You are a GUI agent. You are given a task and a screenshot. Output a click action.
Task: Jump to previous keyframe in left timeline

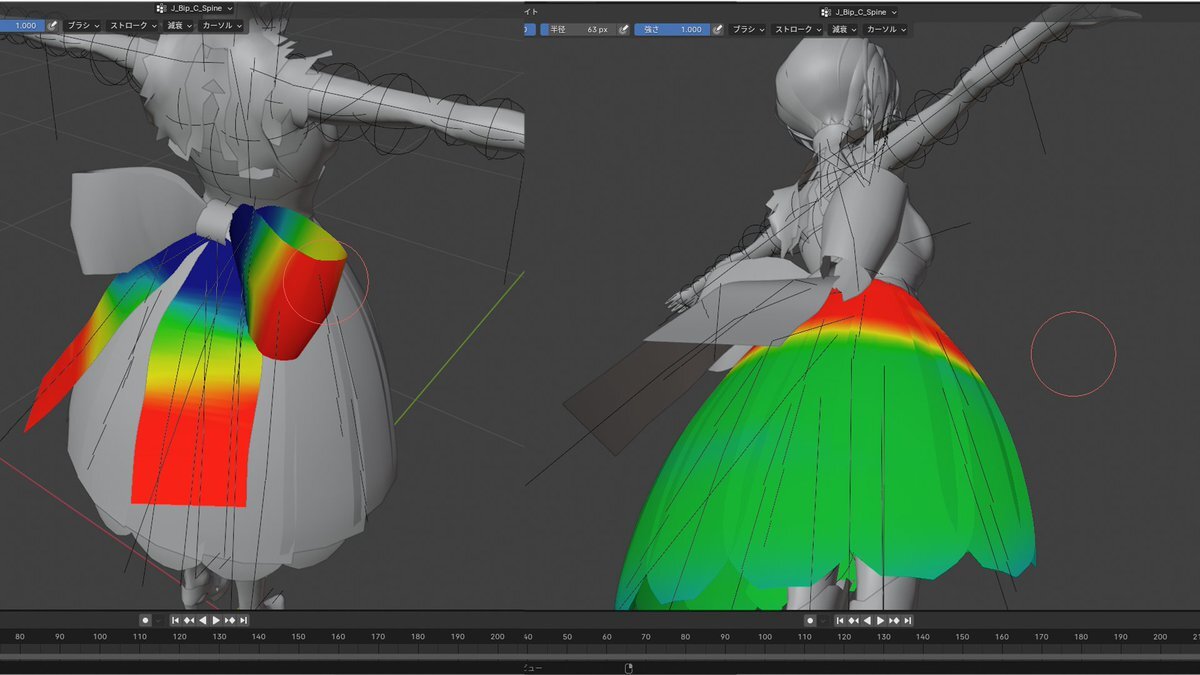pos(189,620)
